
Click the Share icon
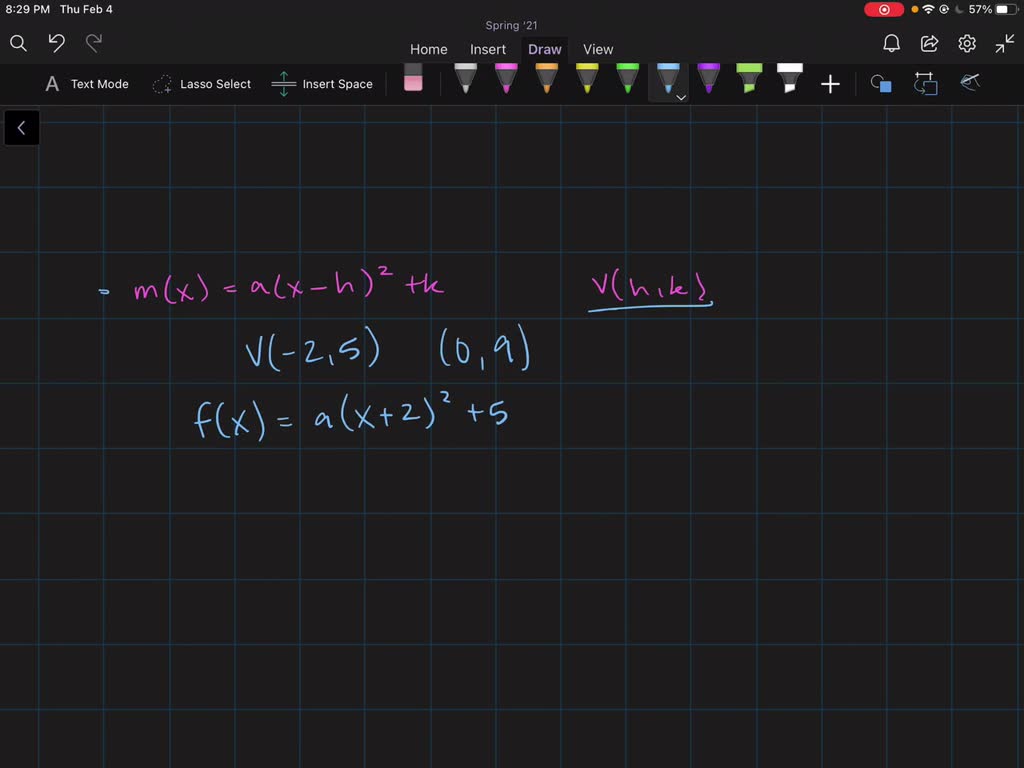coord(928,43)
